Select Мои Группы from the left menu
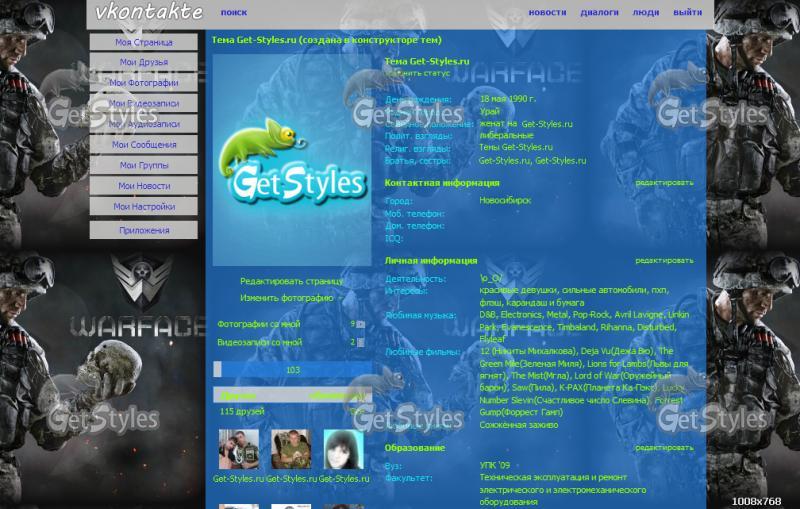The image size is (800, 509). [x=143, y=165]
